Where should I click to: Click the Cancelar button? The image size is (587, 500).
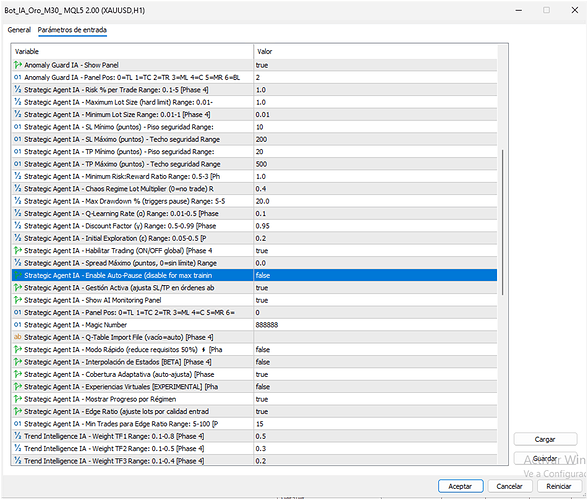click(x=510, y=486)
